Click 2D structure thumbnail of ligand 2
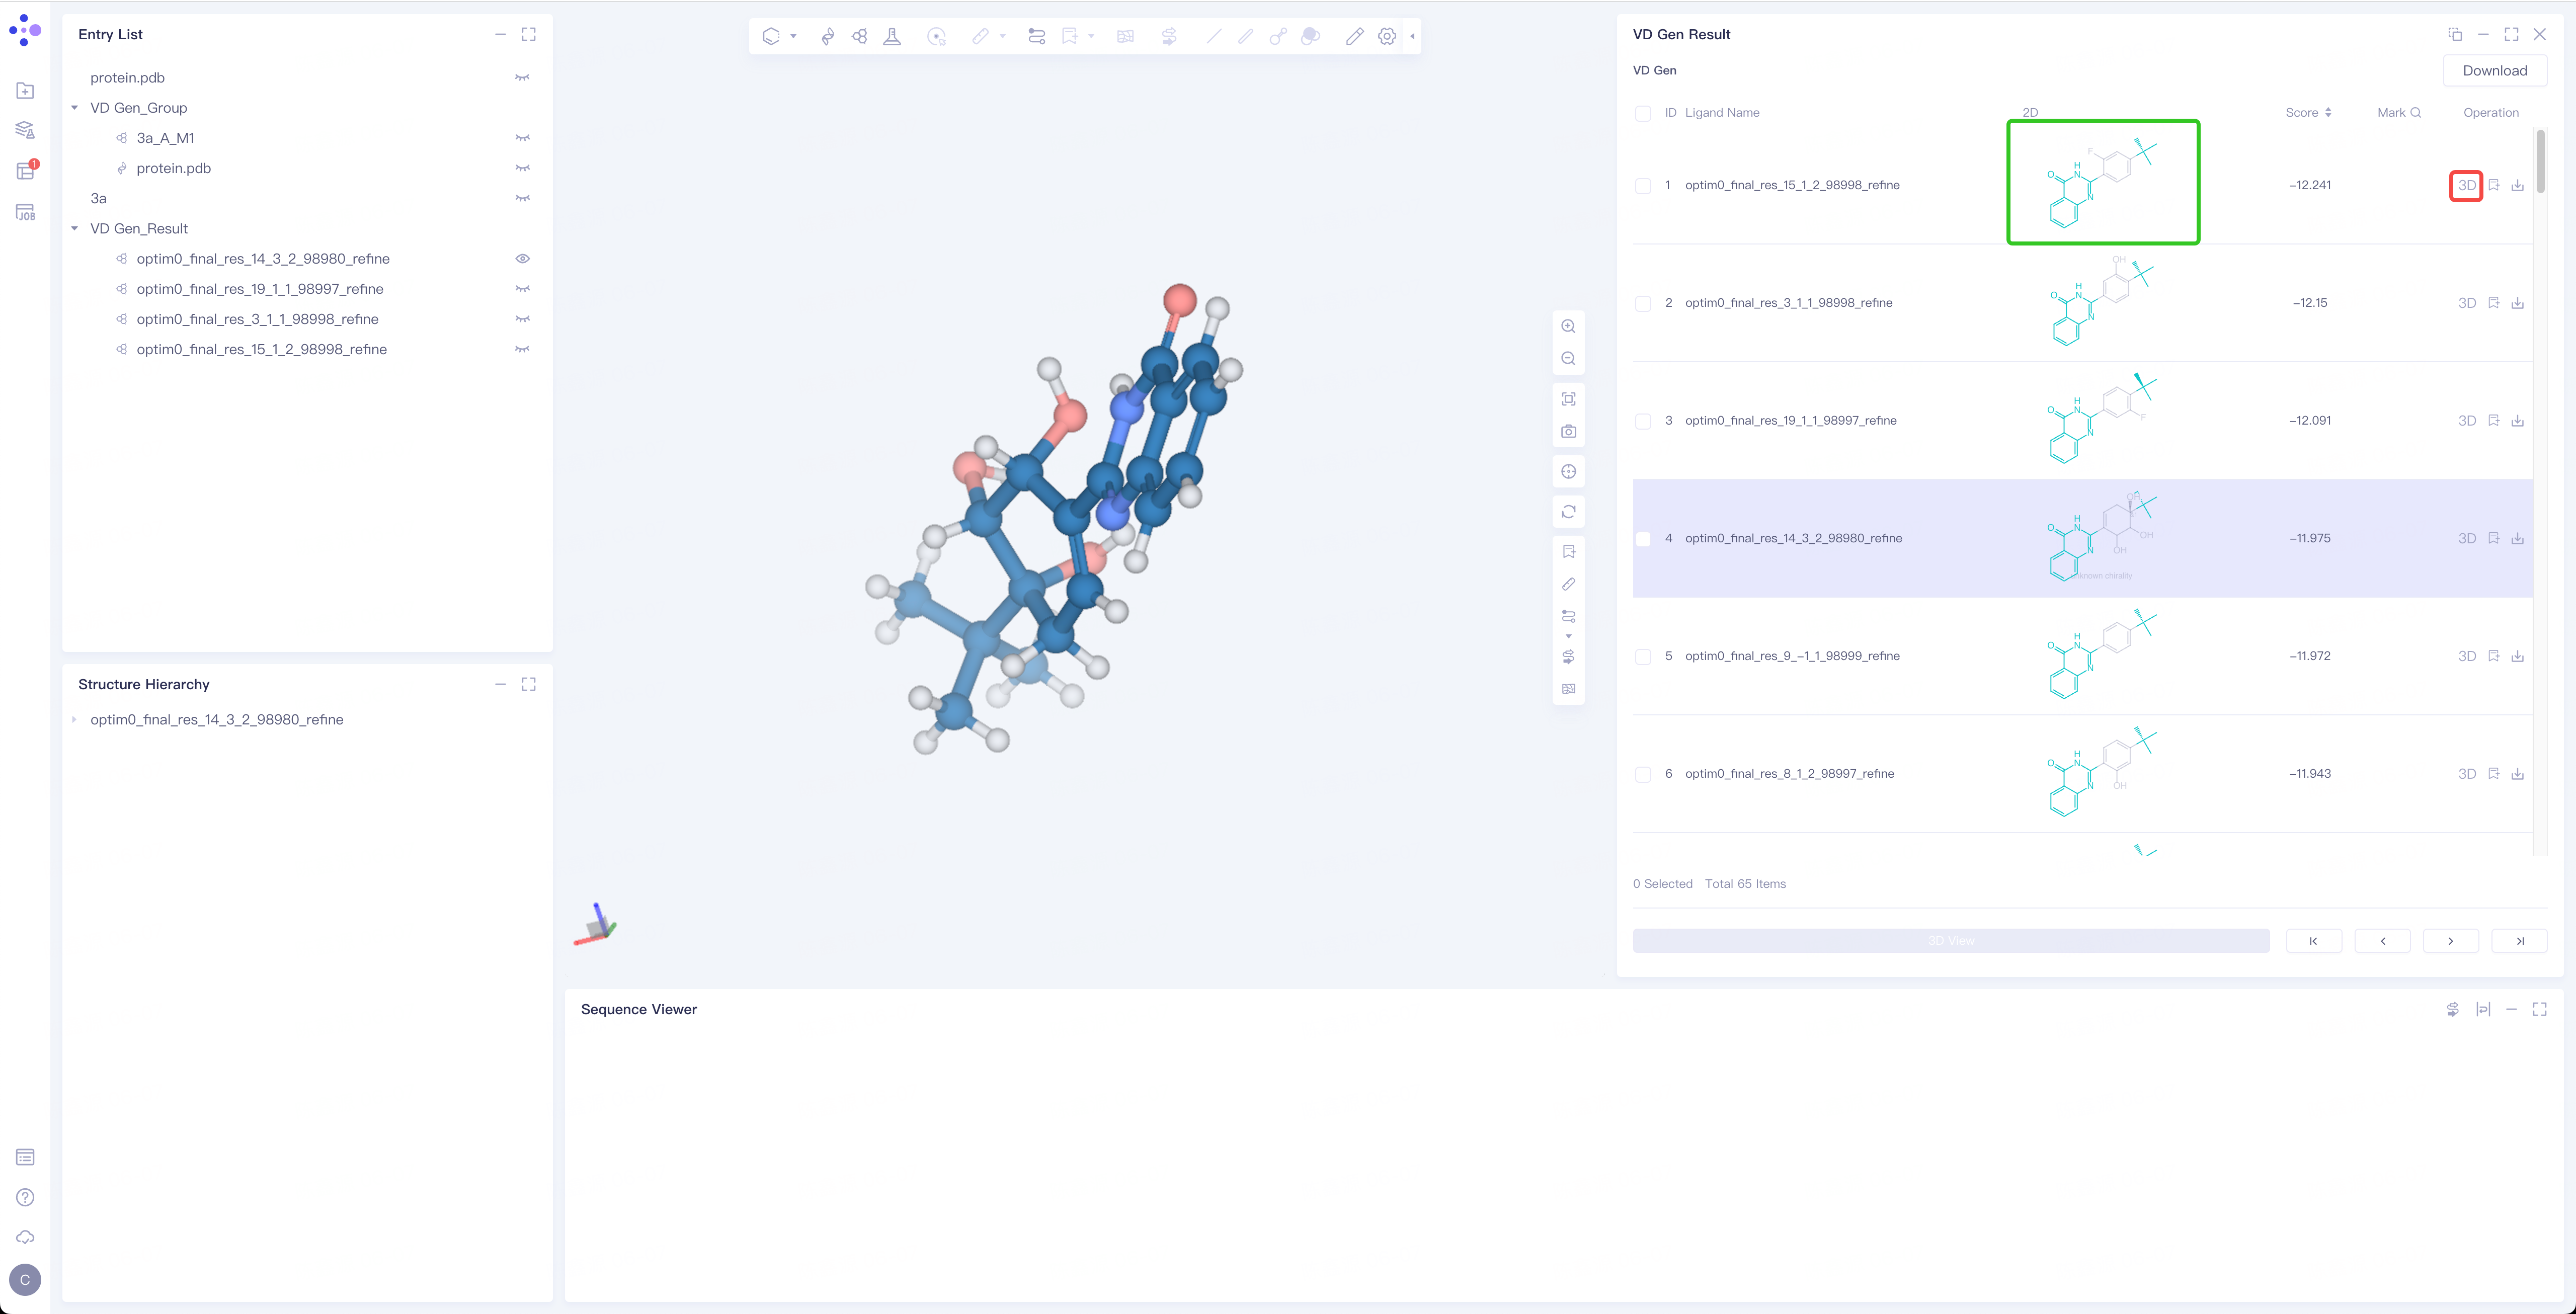Viewport: 2576px width, 1314px height. pyautogui.click(x=2102, y=303)
